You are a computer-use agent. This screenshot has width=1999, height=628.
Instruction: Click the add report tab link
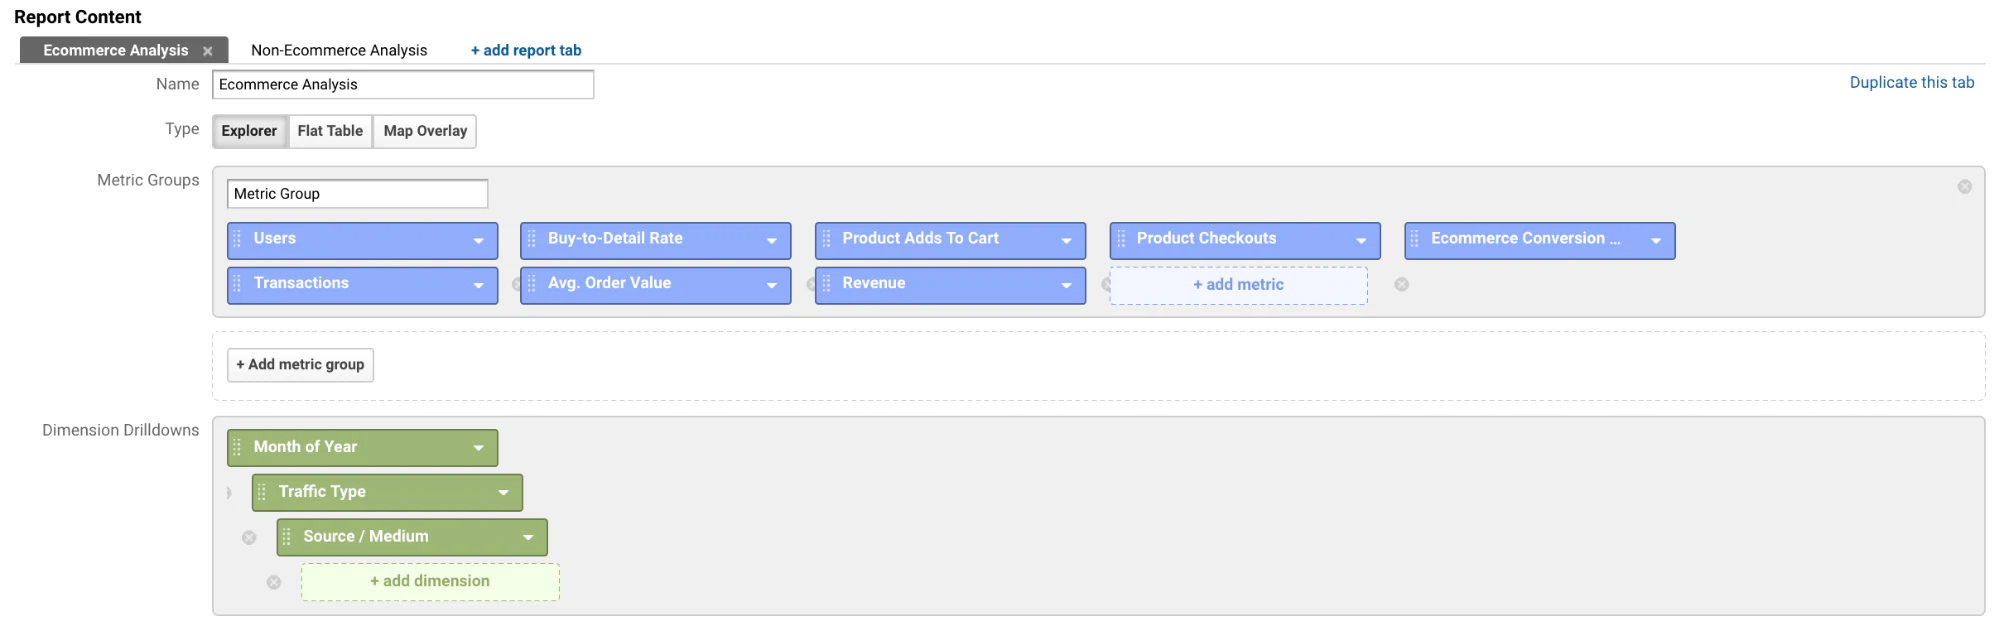tap(526, 50)
